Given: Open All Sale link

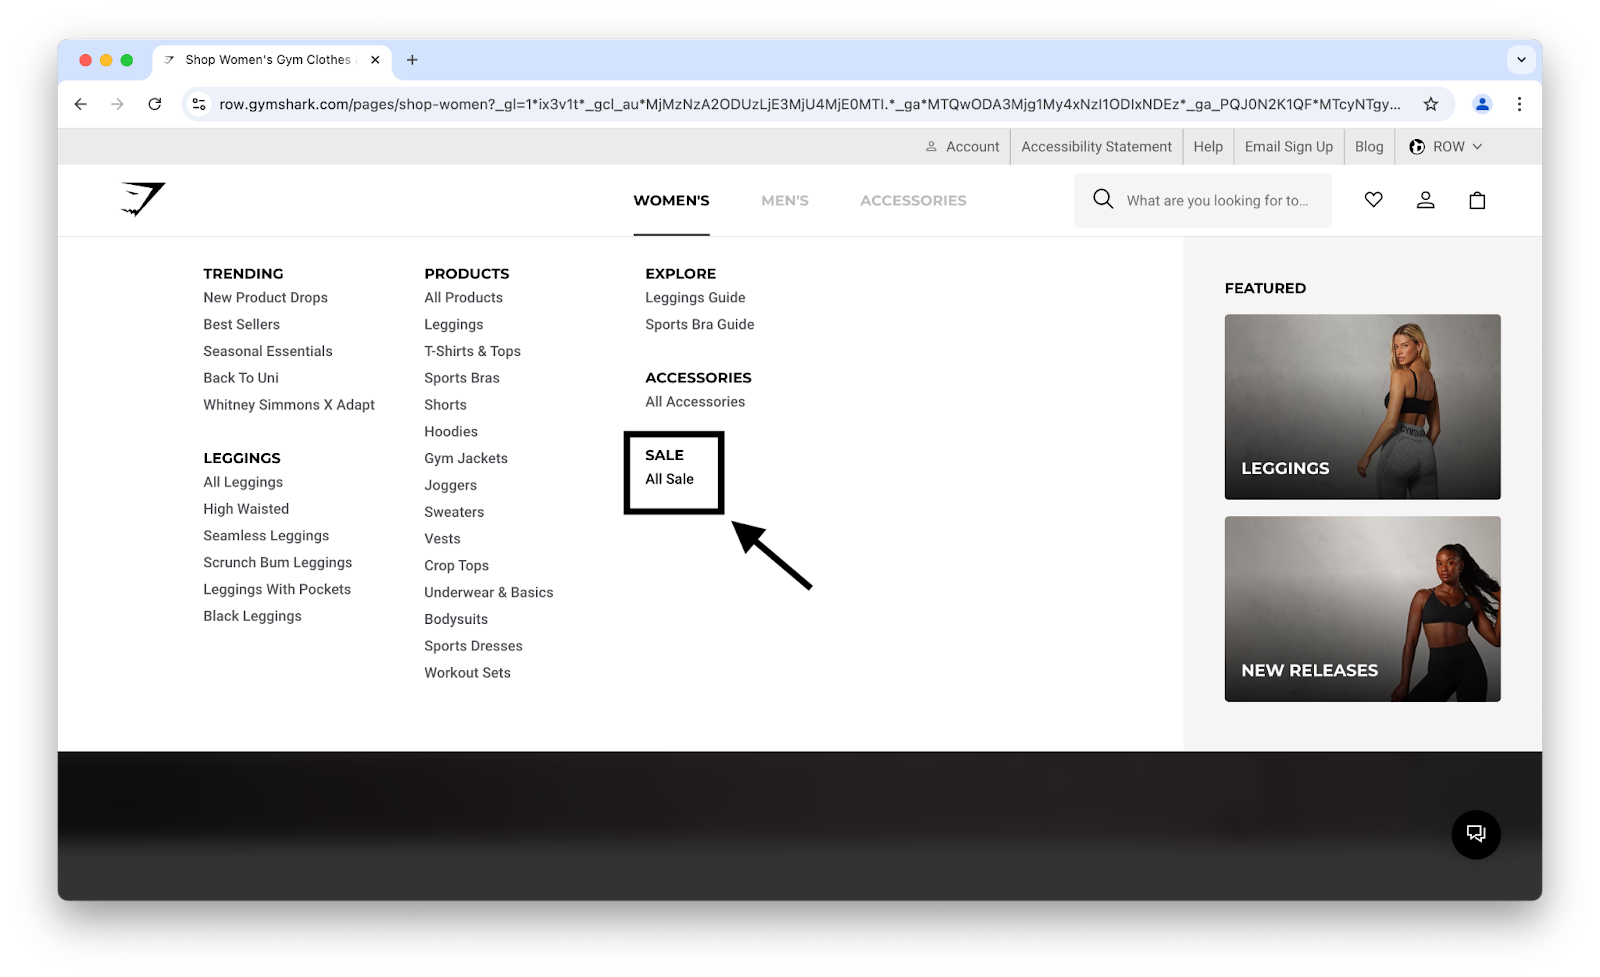Looking at the screenshot, I should 669,479.
